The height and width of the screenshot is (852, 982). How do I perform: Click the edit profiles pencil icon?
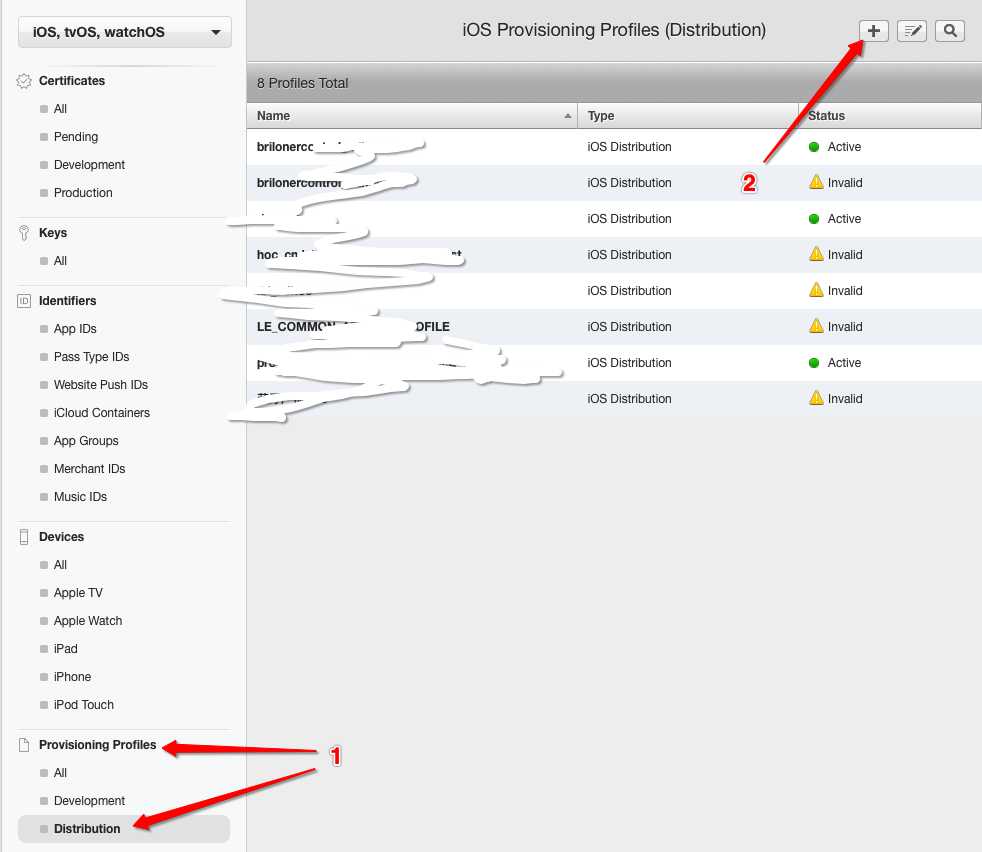coord(911,31)
